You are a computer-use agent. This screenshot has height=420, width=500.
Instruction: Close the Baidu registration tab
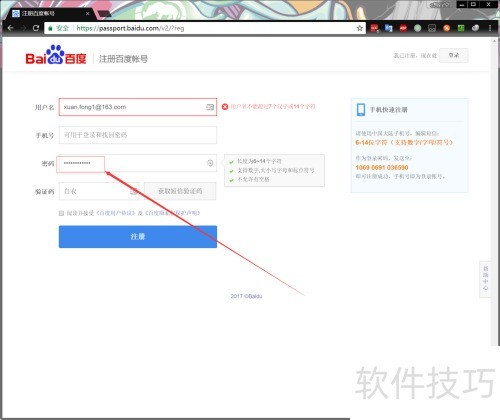[87, 14]
